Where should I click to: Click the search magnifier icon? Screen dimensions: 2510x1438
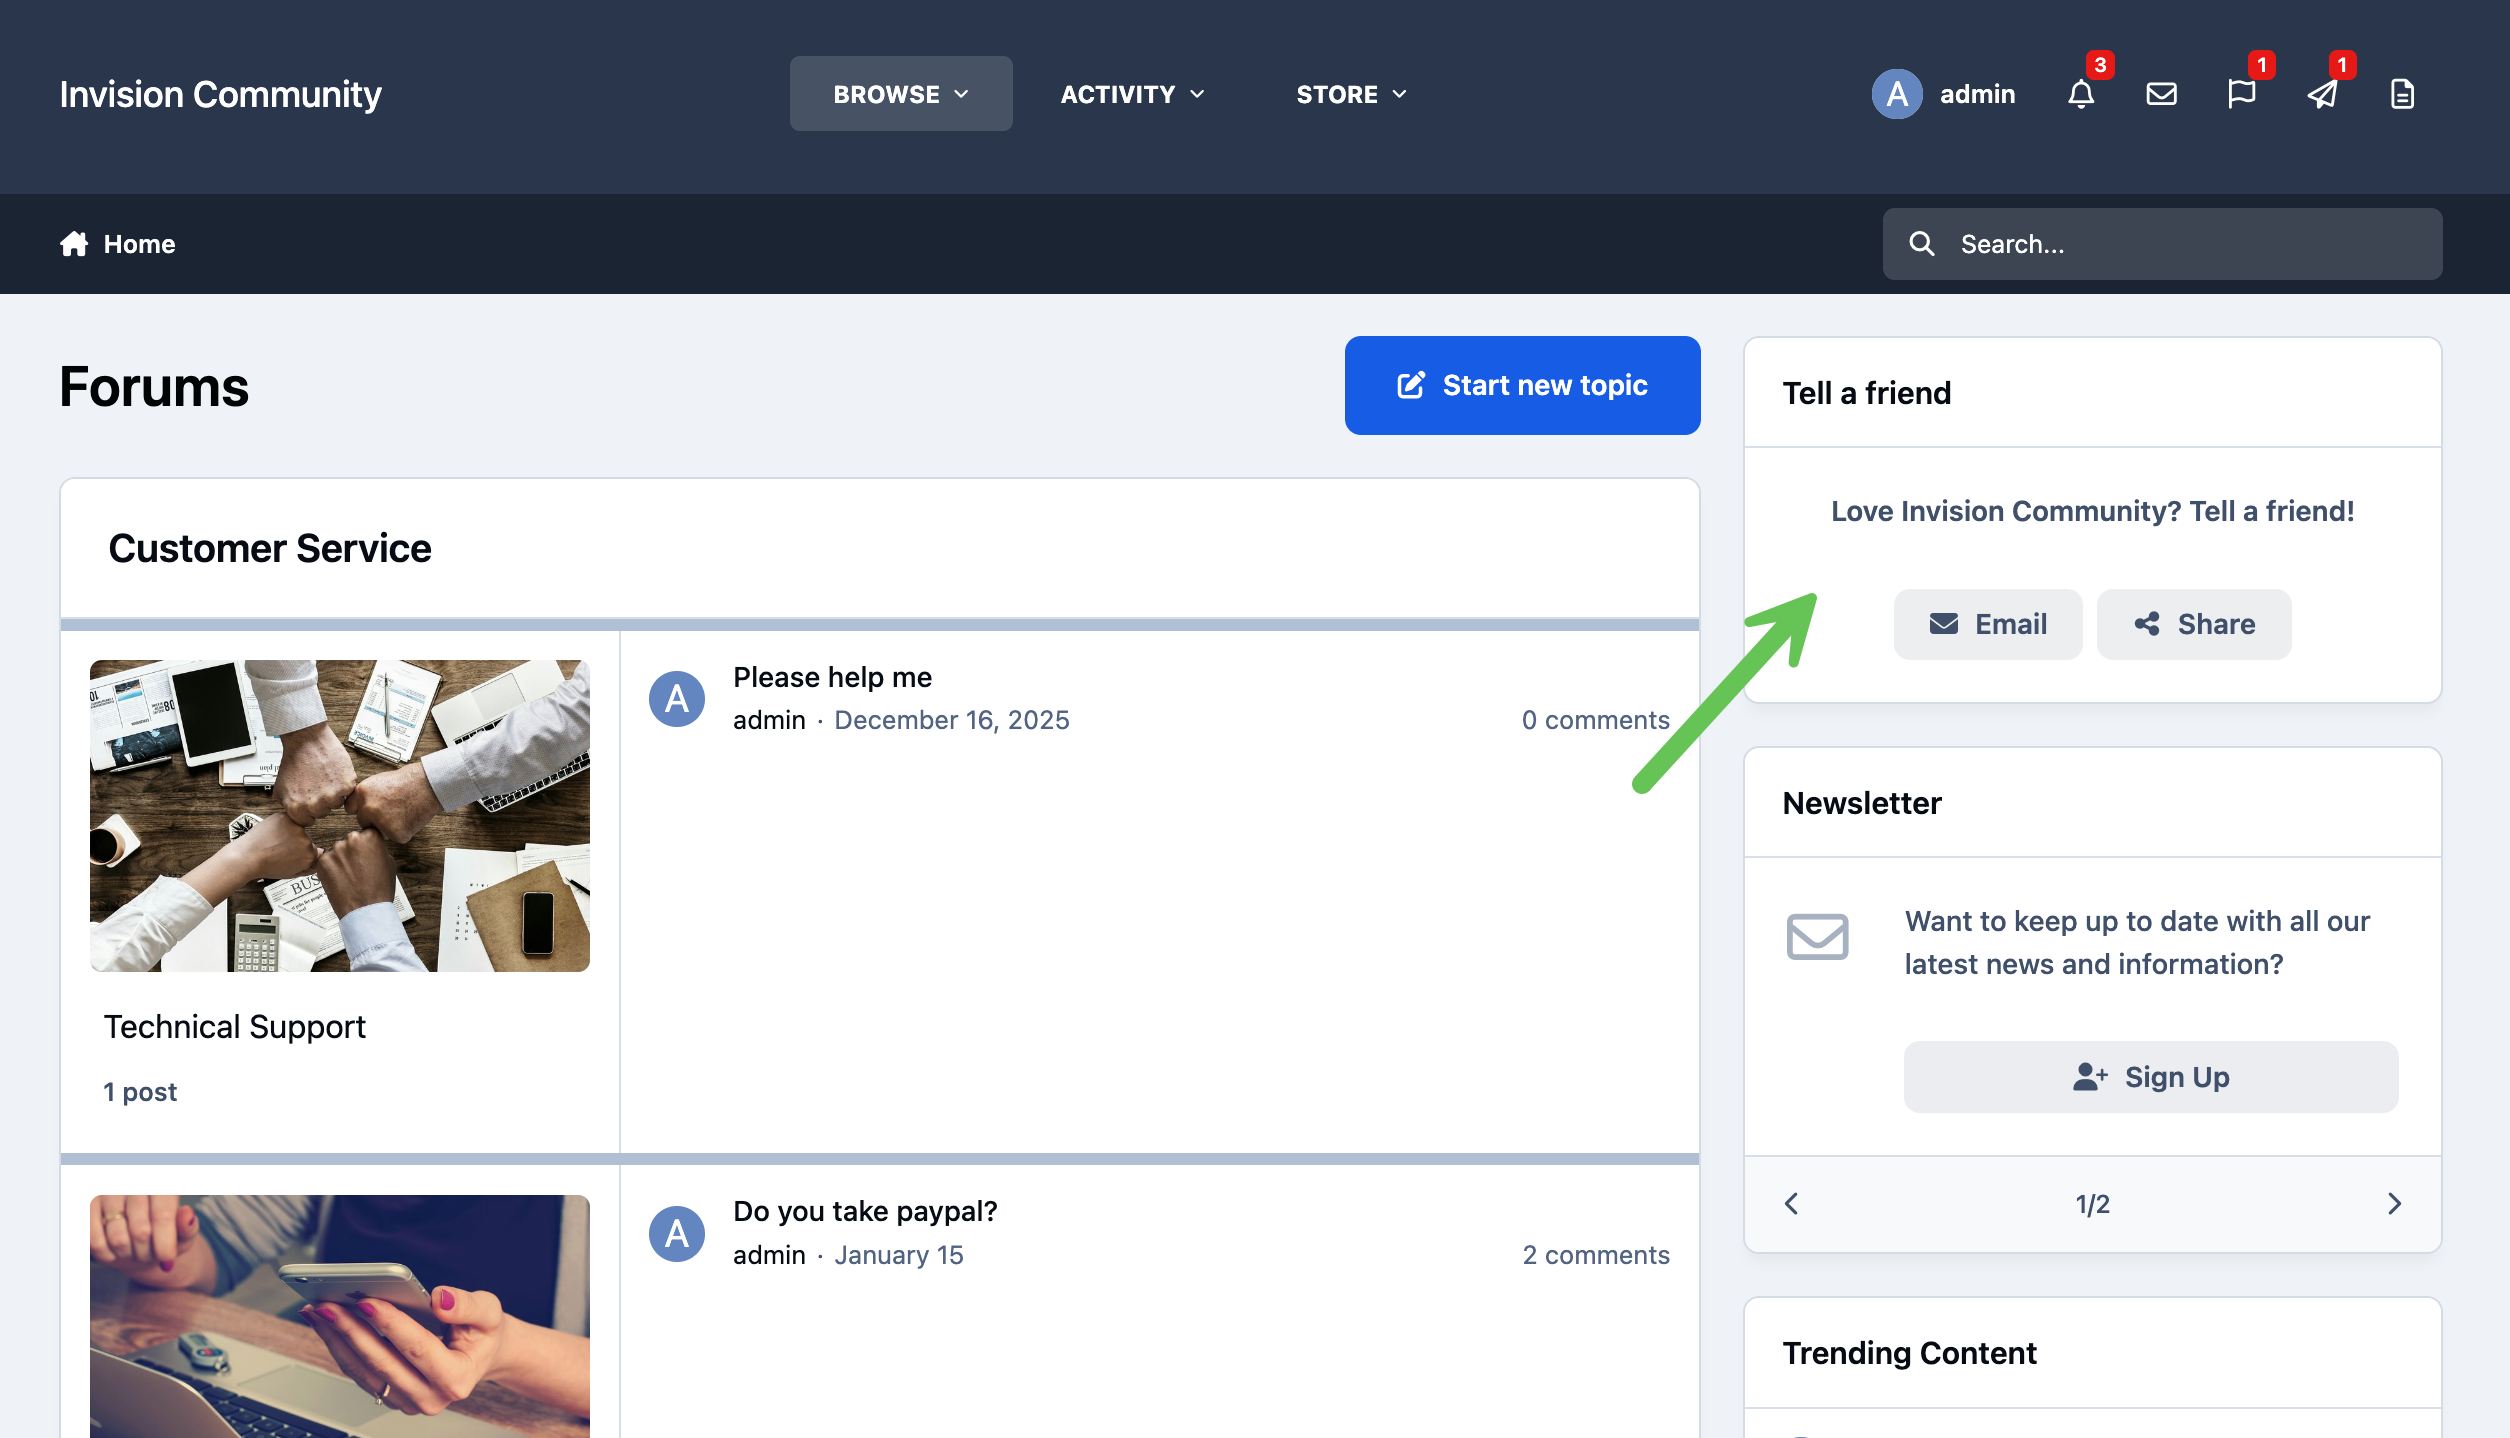pos(1921,244)
